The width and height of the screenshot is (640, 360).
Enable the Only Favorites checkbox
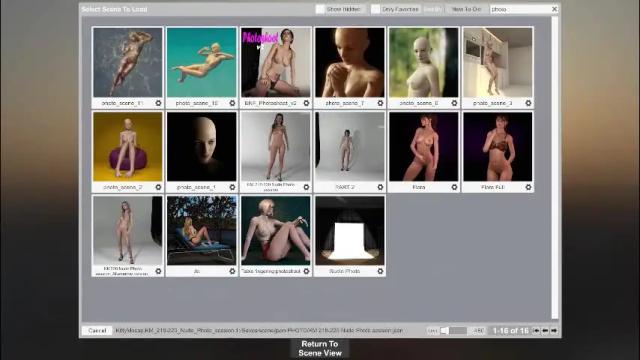(375, 9)
